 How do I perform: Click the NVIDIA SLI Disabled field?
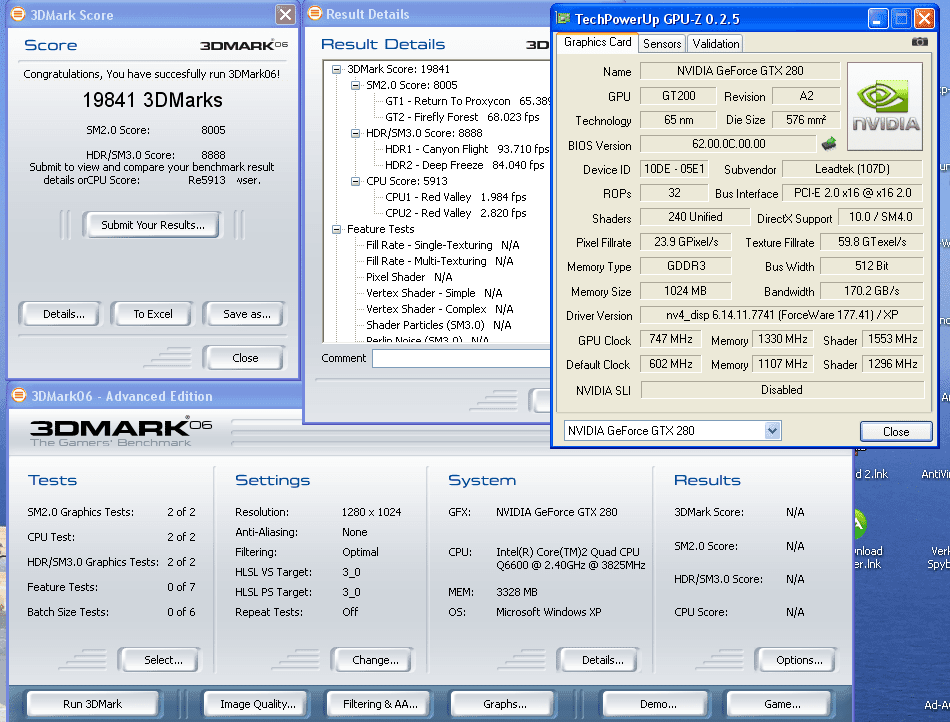point(782,389)
